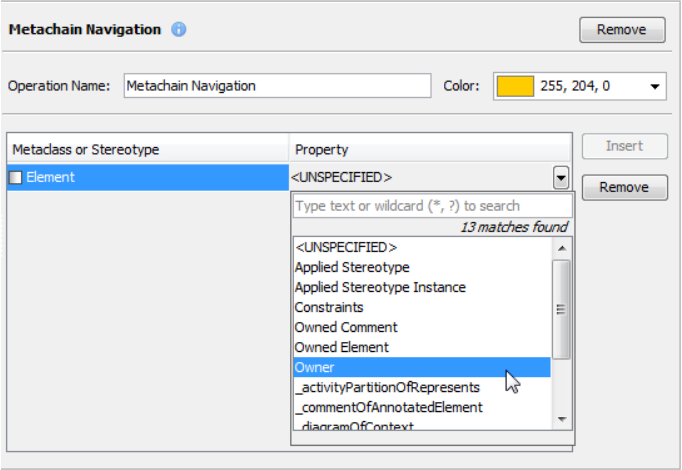The width and height of the screenshot is (682, 470).
Task: Click the list scrollbar down arrow
Action: [x=561, y=418]
